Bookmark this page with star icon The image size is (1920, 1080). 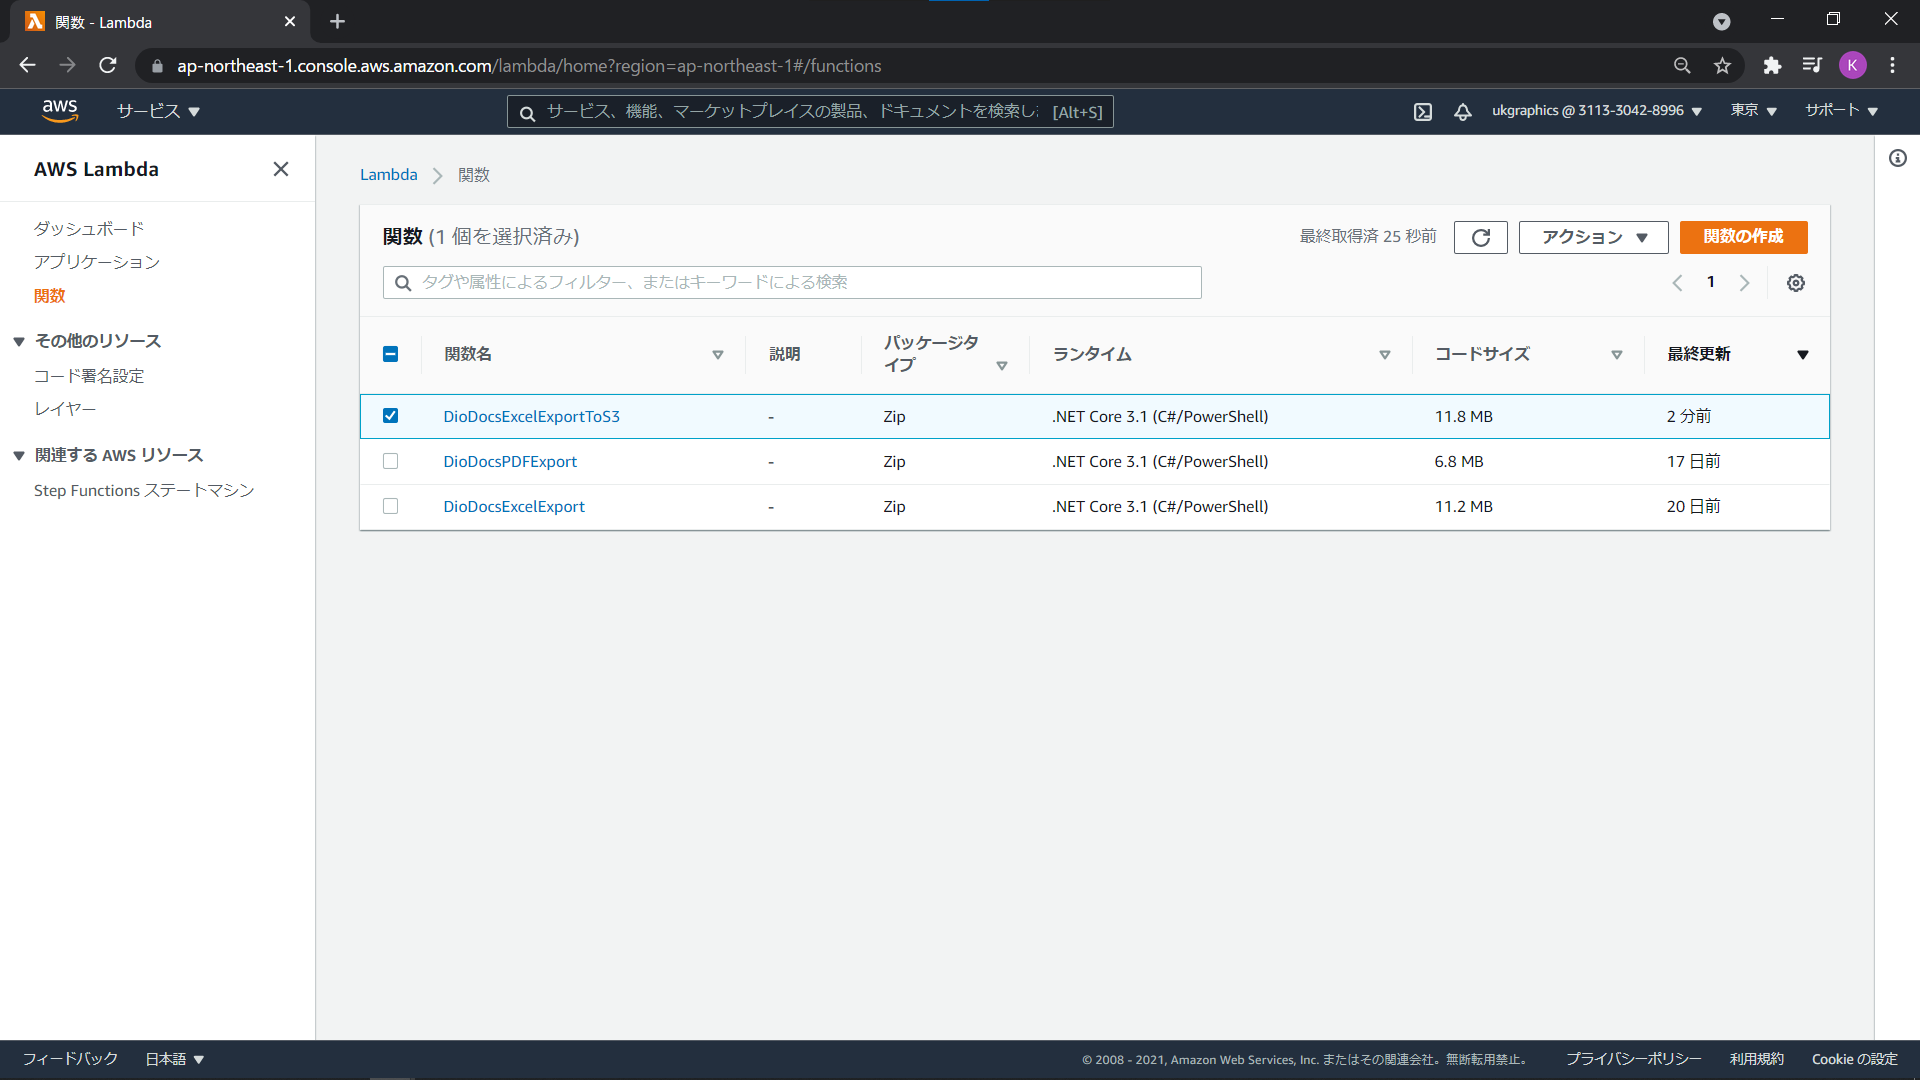coord(1722,65)
